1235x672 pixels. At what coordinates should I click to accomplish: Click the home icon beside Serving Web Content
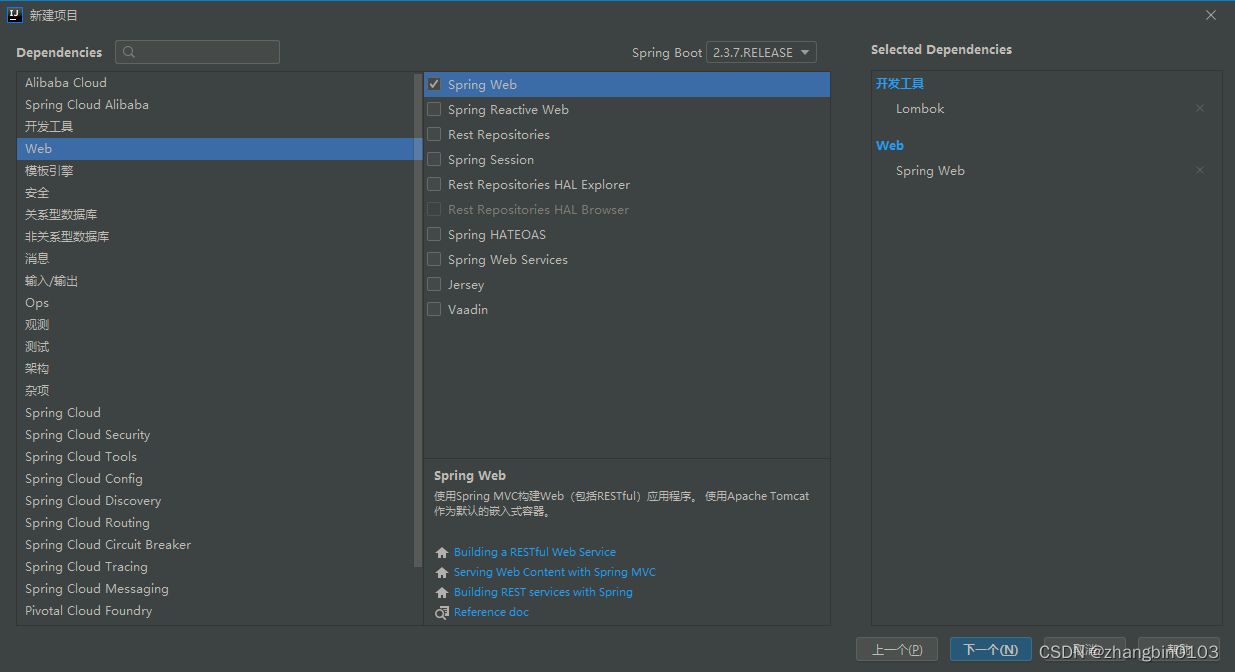442,573
